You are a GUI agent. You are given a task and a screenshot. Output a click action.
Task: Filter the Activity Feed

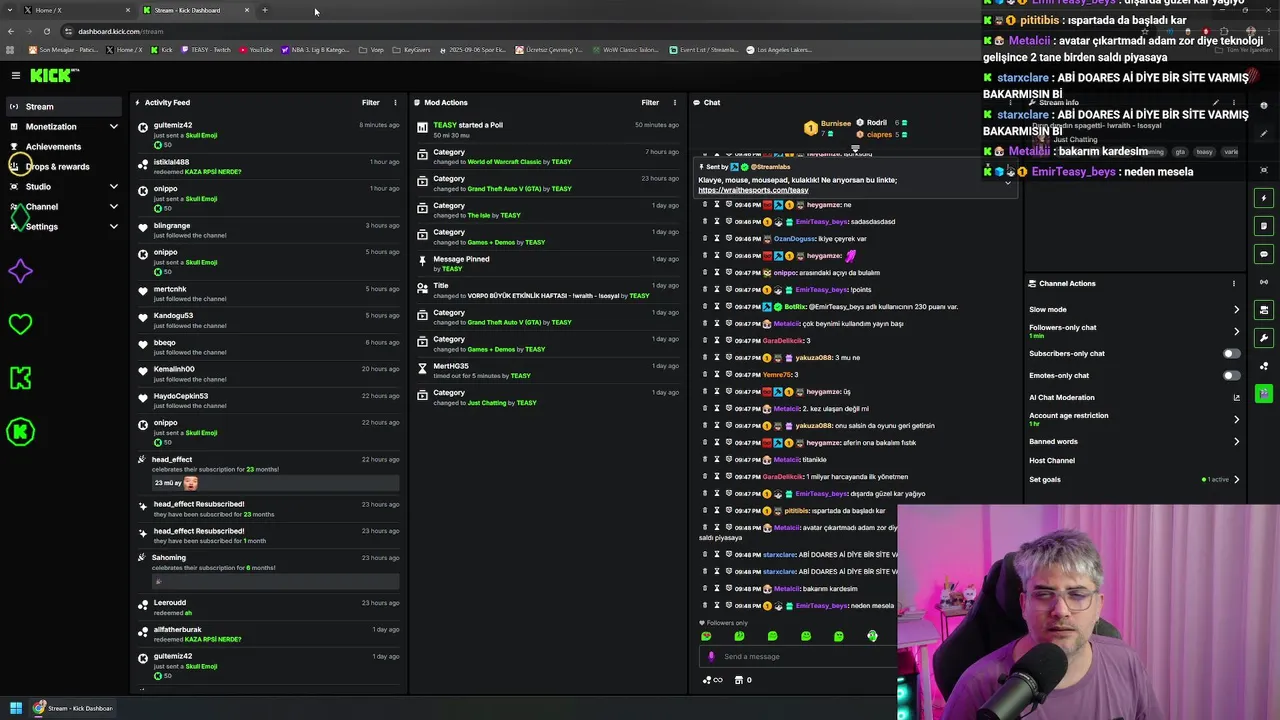370,102
